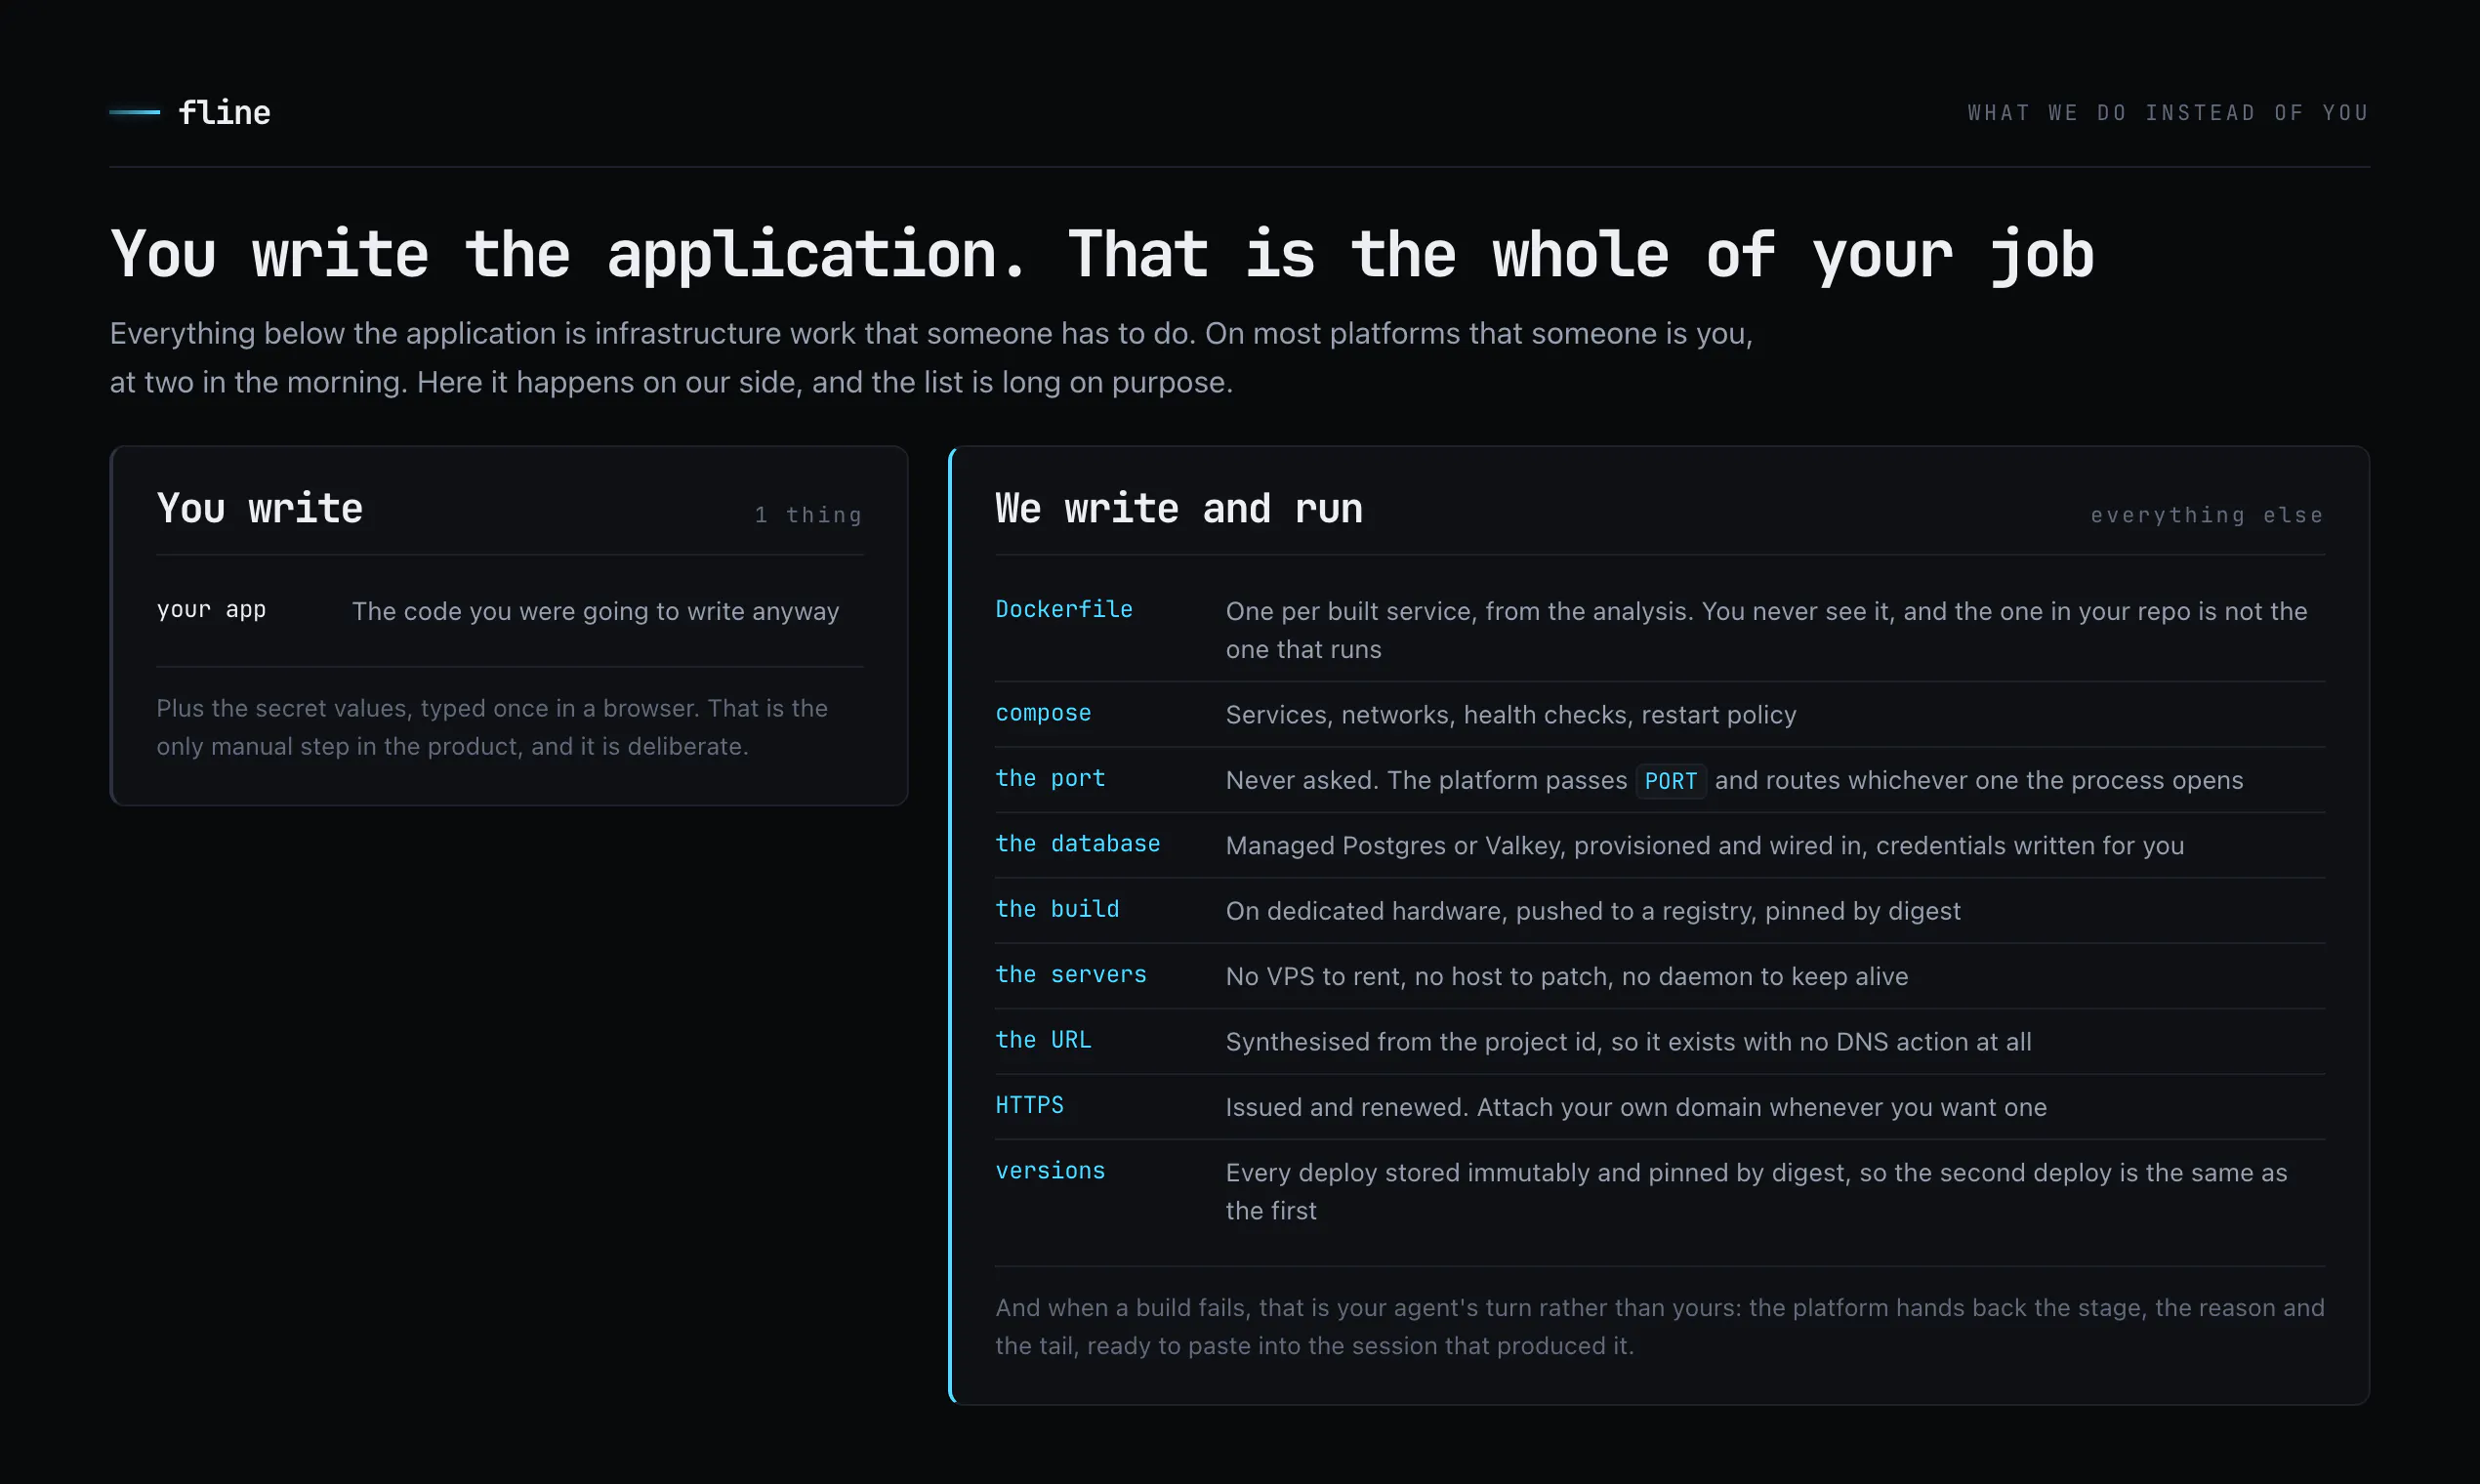Click 'Issued and renewed' HTTPS description
Screen dimensions: 2480x1484
click(1636, 1107)
